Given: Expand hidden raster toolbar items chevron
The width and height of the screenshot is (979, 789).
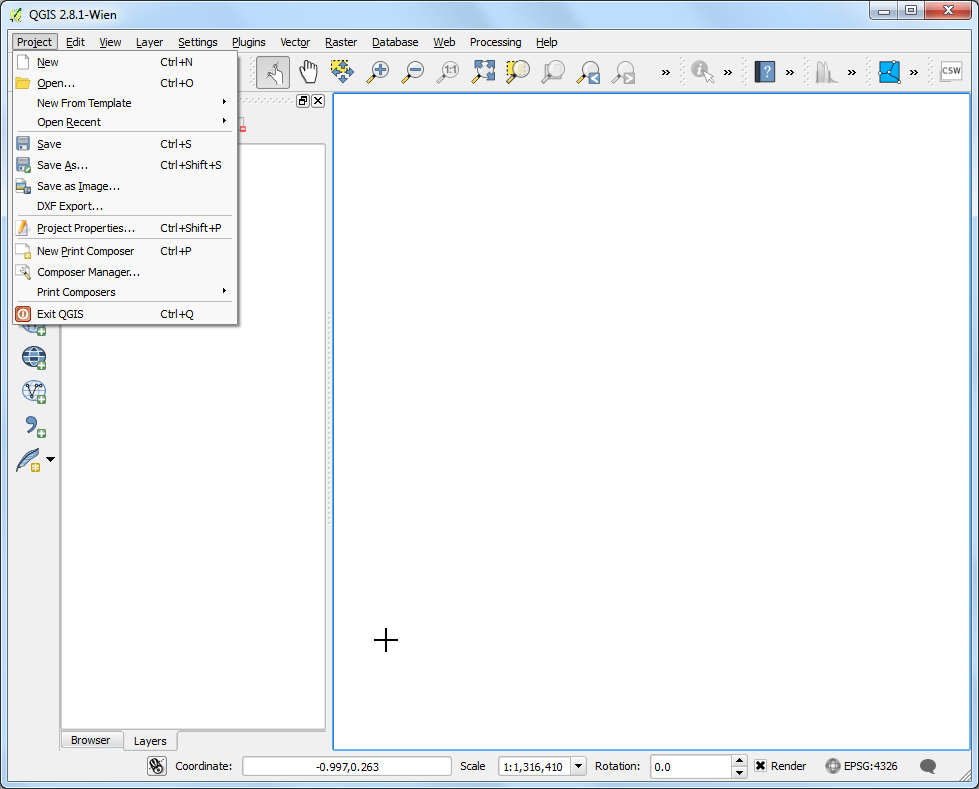Looking at the screenshot, I should 852,72.
